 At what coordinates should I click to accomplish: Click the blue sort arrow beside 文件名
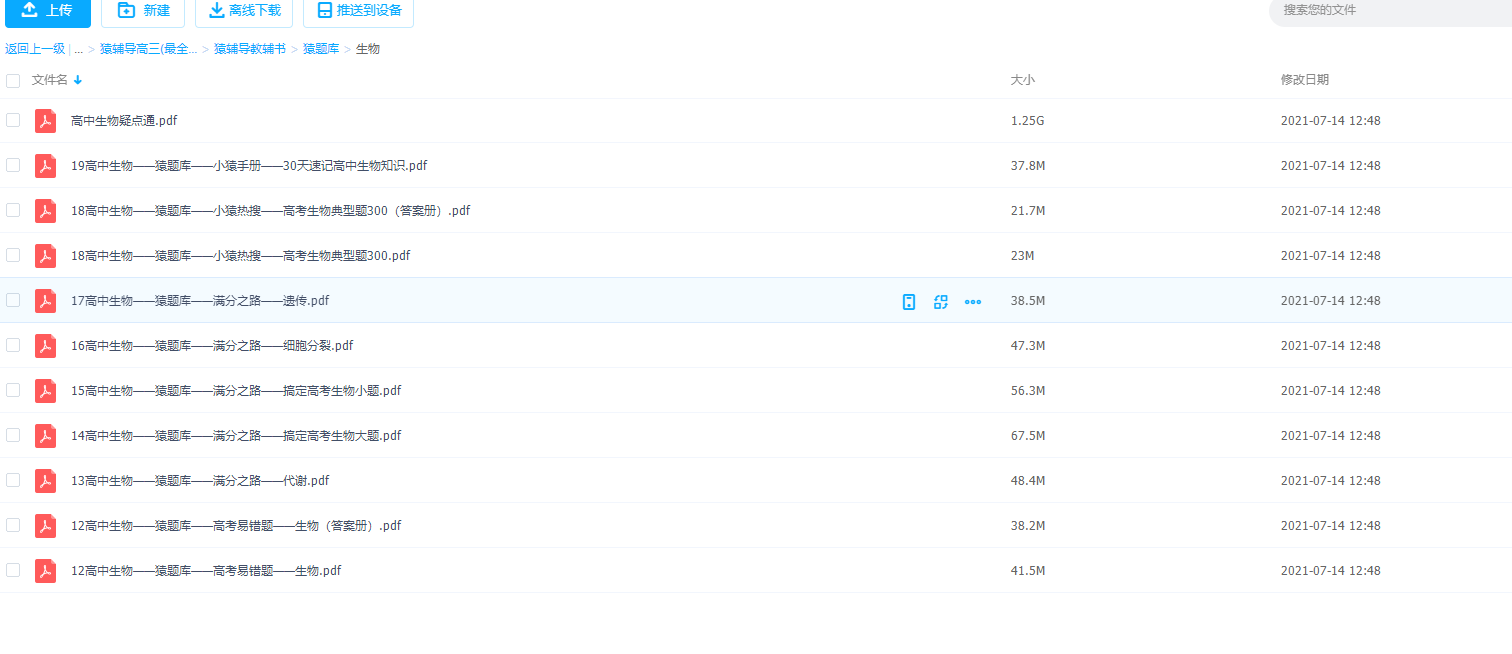coord(78,80)
